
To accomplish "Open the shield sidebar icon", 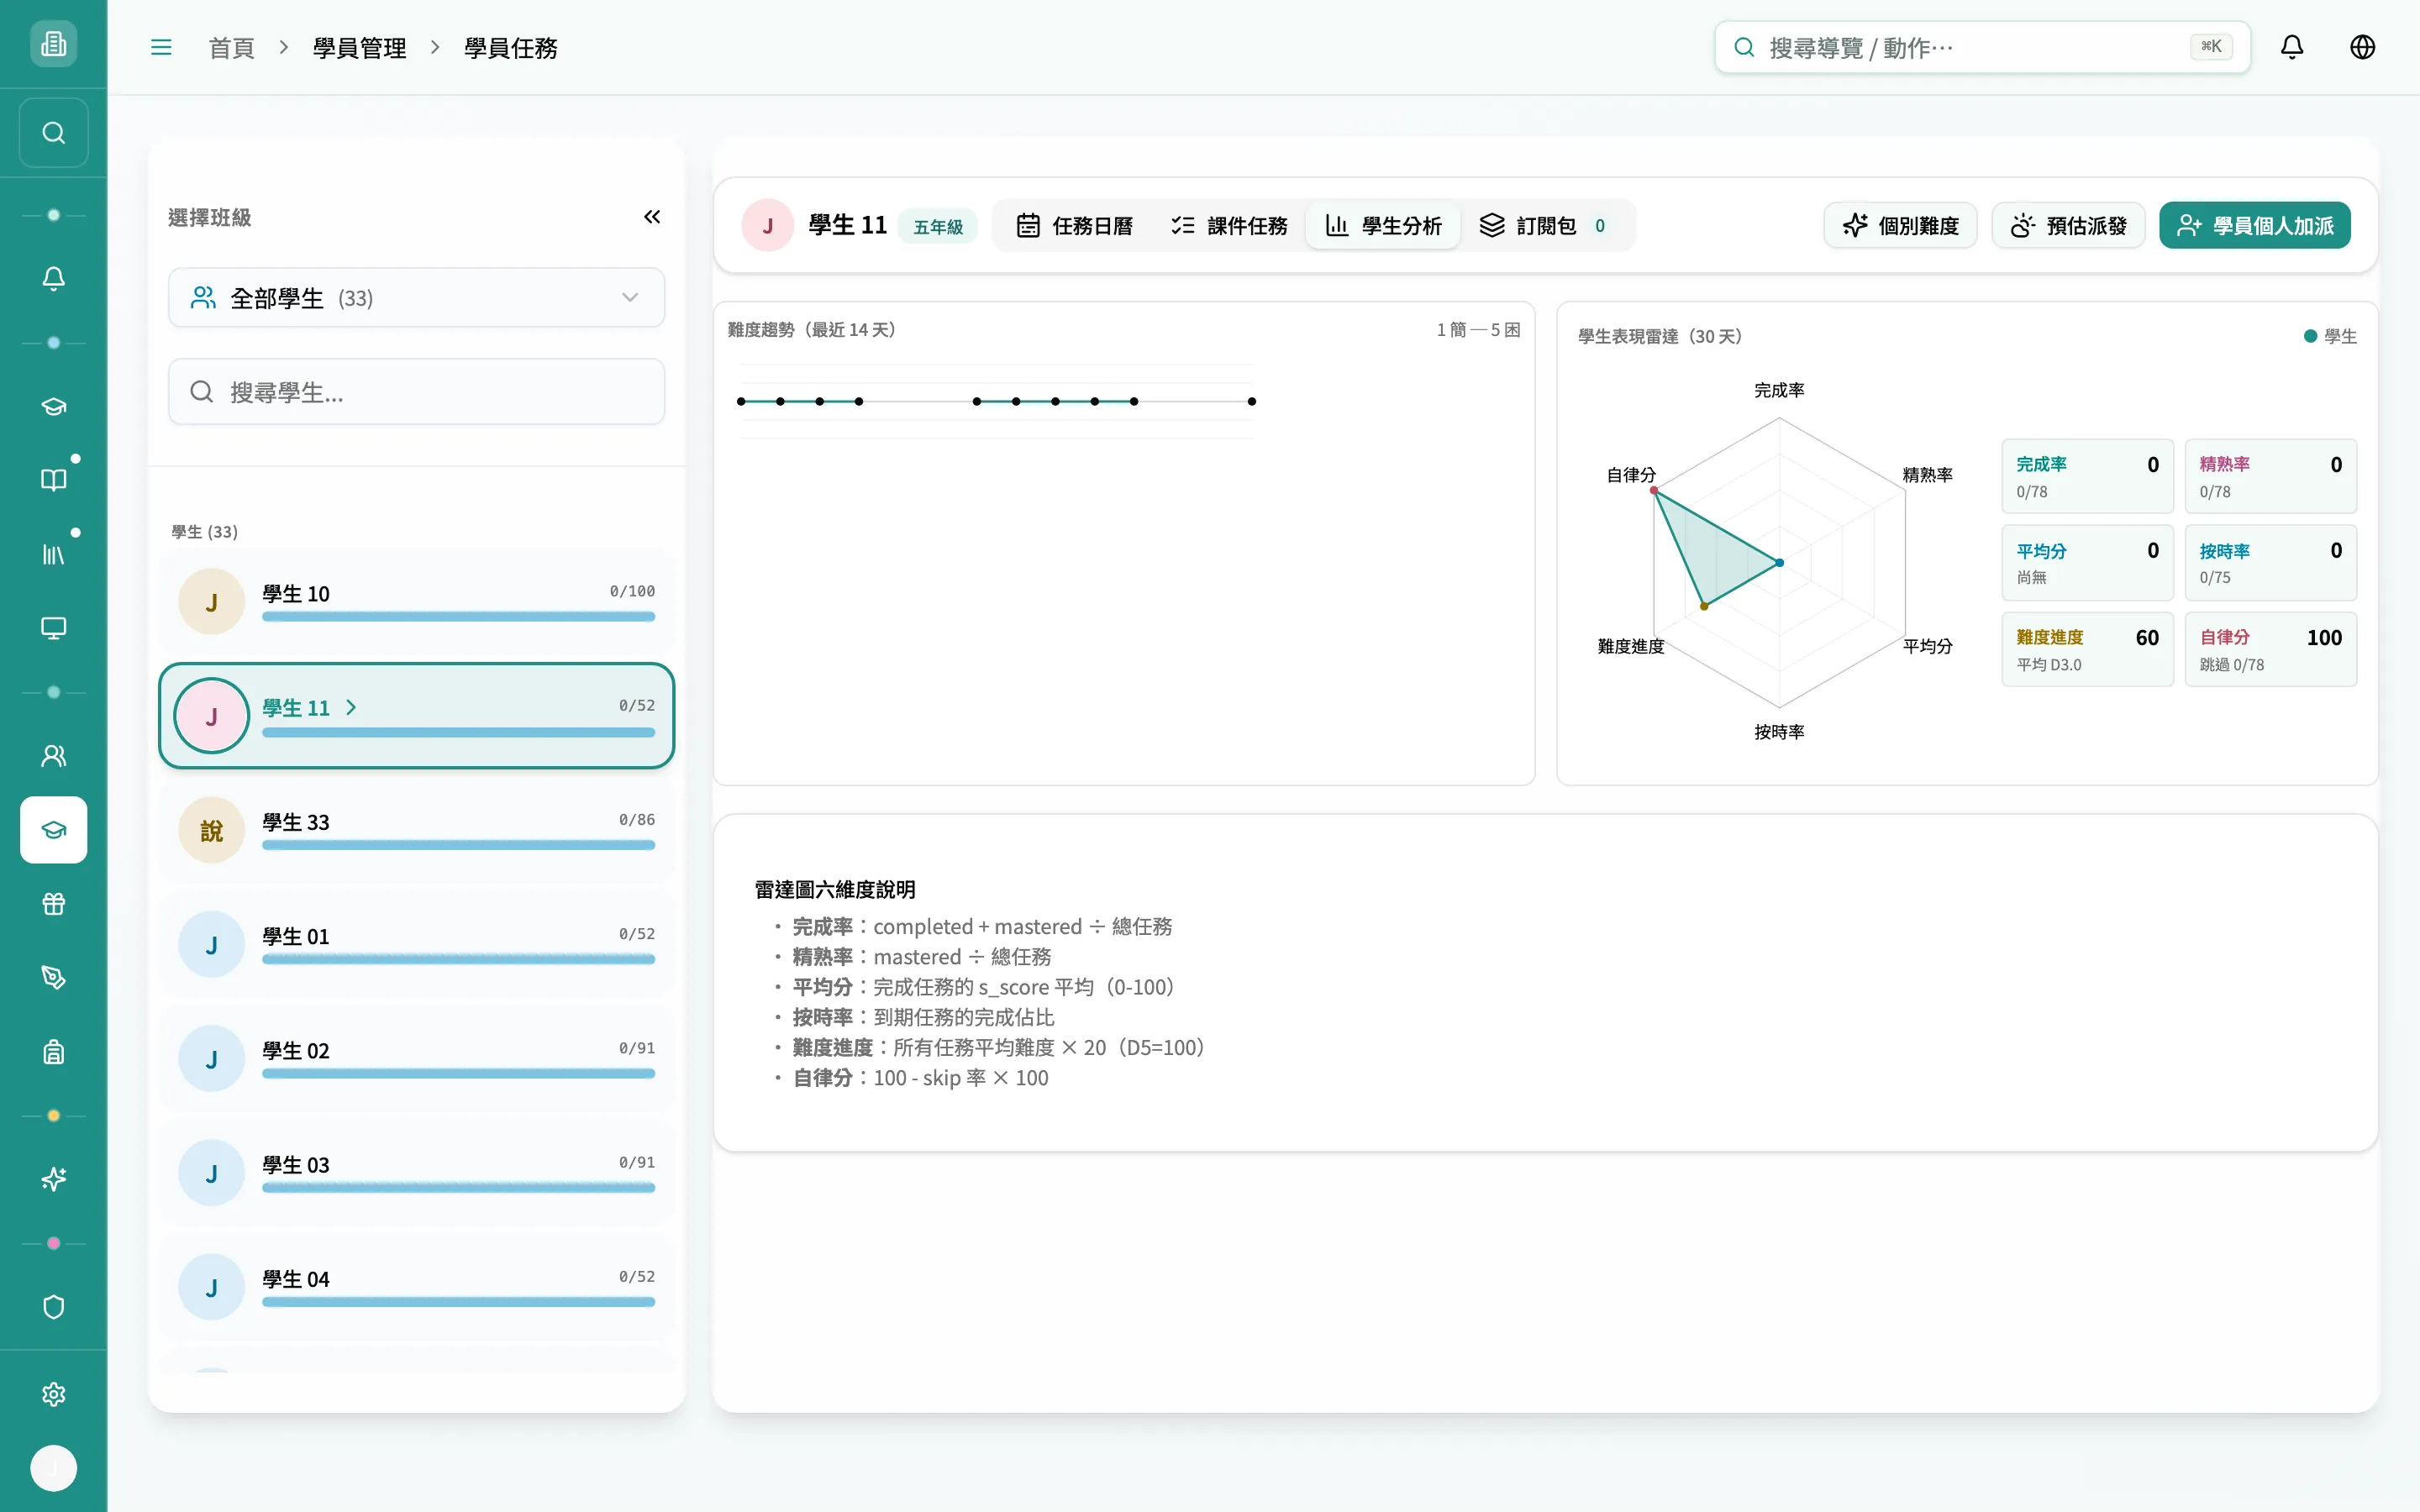I will click(53, 1307).
